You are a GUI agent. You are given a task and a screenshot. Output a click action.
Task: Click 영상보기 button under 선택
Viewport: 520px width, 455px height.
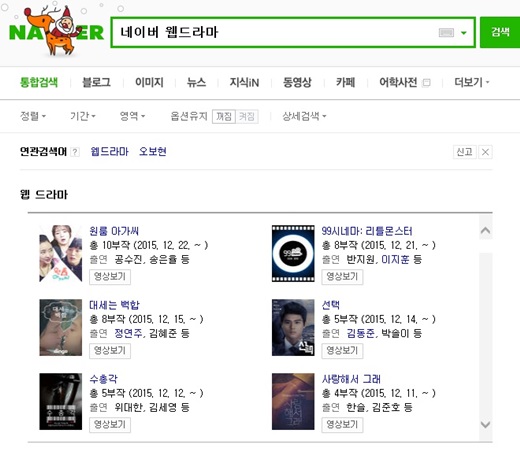pyautogui.click(x=342, y=351)
